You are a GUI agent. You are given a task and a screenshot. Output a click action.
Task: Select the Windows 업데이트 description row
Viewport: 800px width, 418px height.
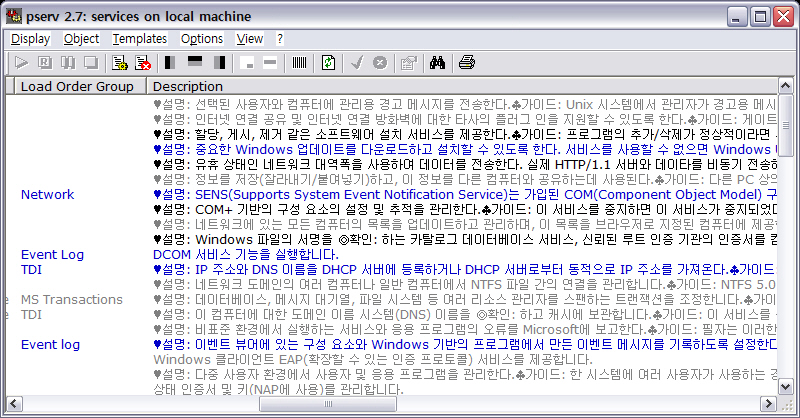465,150
